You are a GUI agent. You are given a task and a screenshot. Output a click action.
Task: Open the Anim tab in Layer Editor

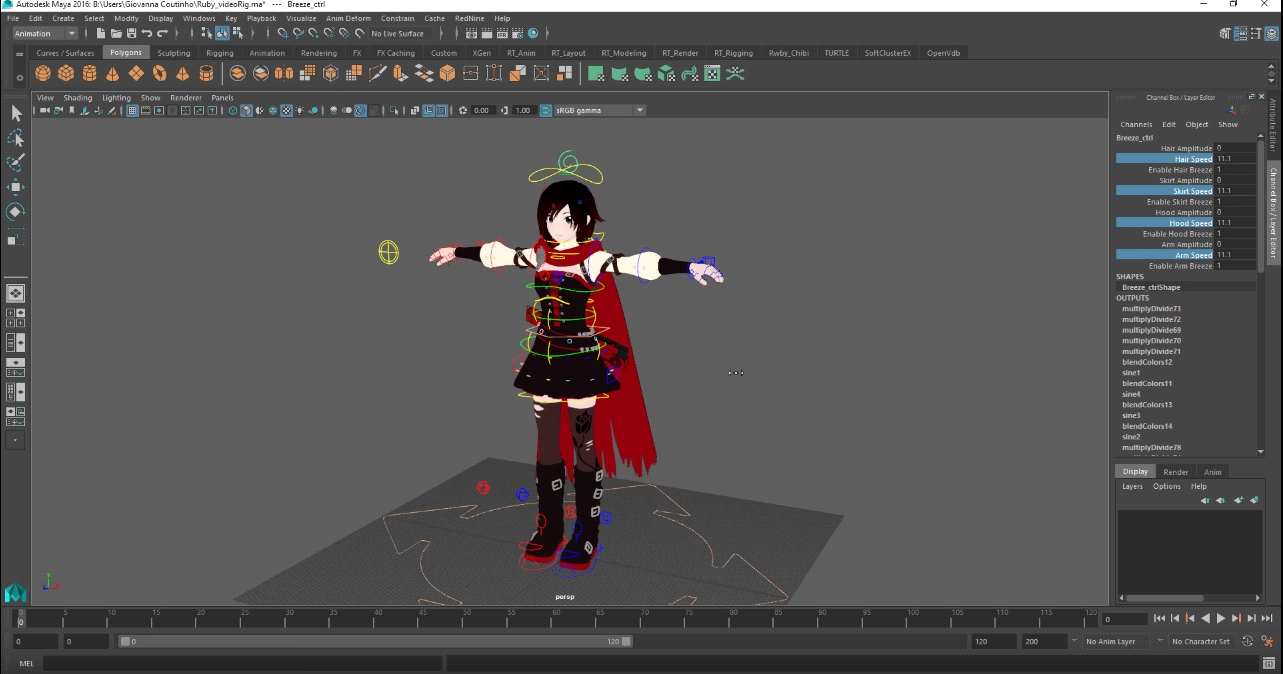point(1212,472)
